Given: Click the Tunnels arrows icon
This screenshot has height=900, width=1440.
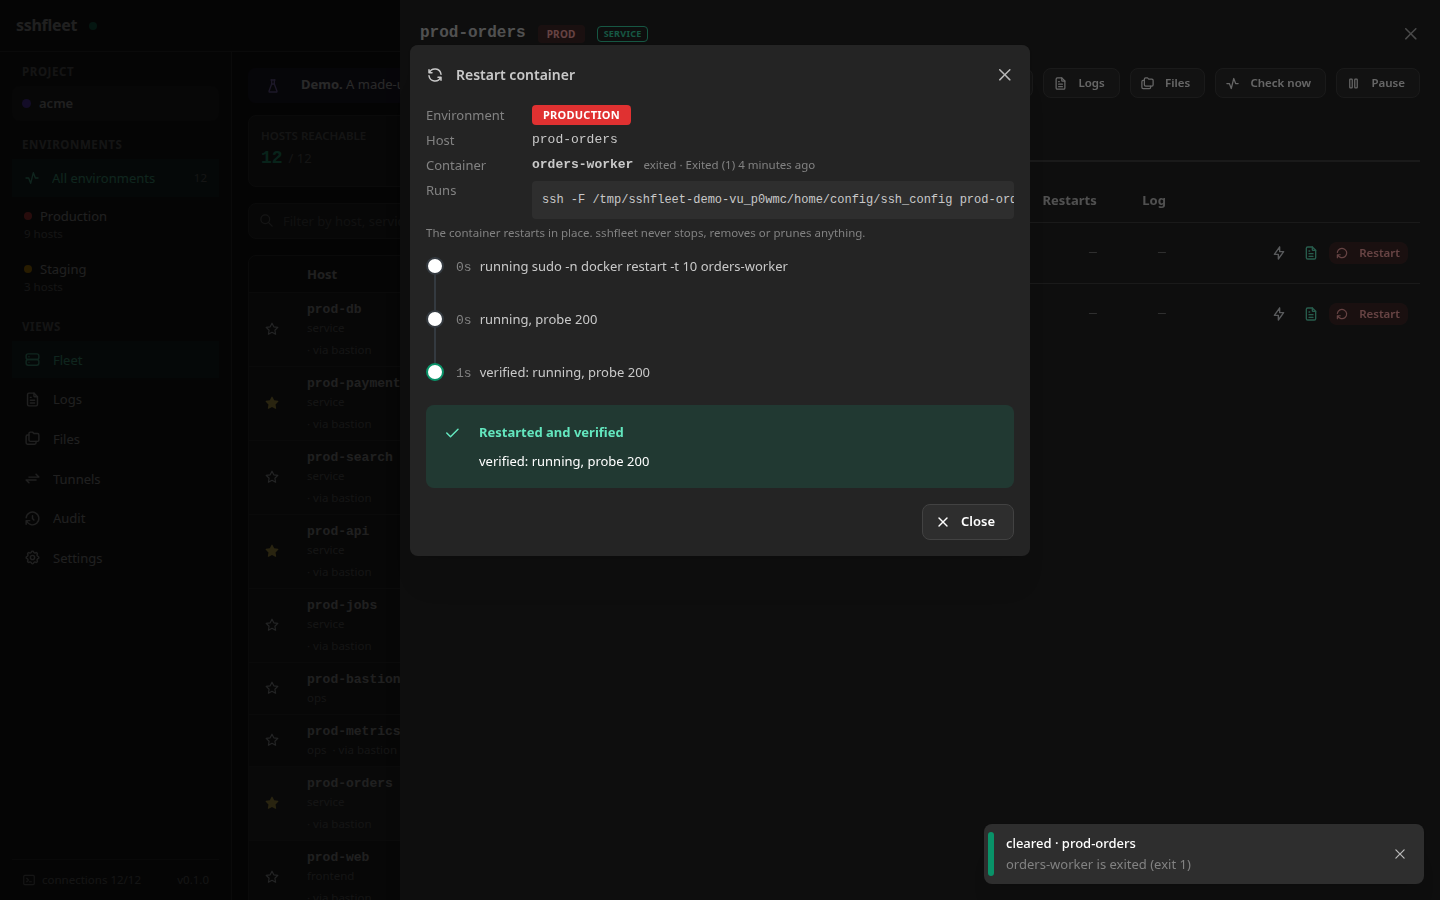Looking at the screenshot, I should pos(32,479).
